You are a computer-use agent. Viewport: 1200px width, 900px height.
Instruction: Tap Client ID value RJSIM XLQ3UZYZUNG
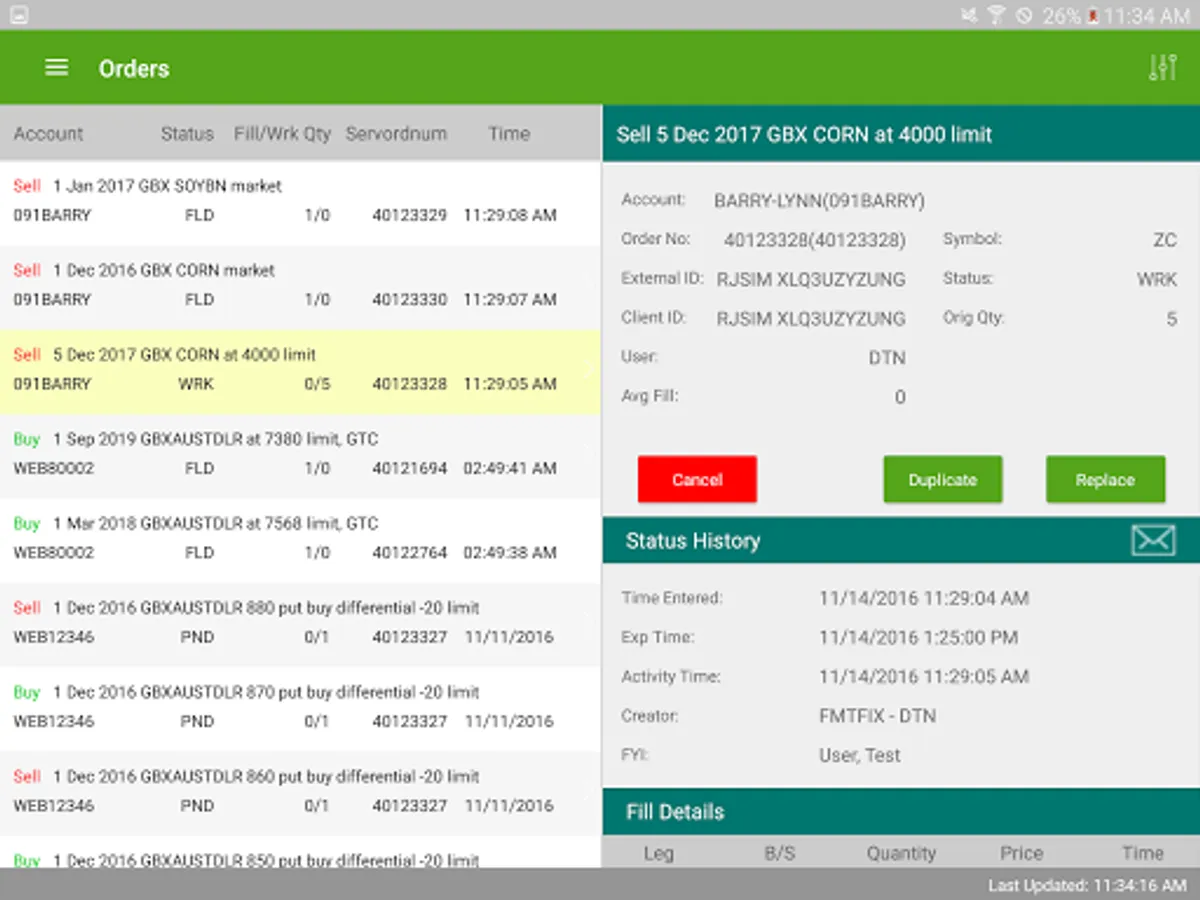click(x=811, y=319)
